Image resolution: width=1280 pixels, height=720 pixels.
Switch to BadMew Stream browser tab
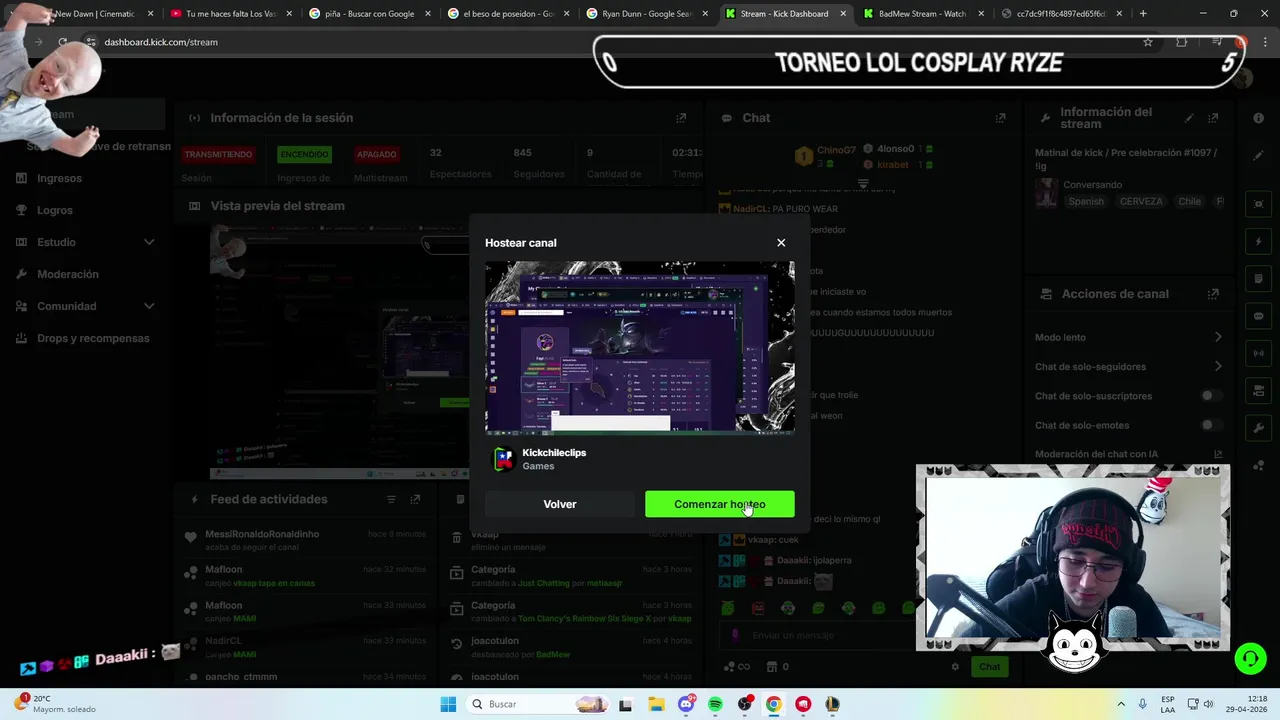(920, 14)
